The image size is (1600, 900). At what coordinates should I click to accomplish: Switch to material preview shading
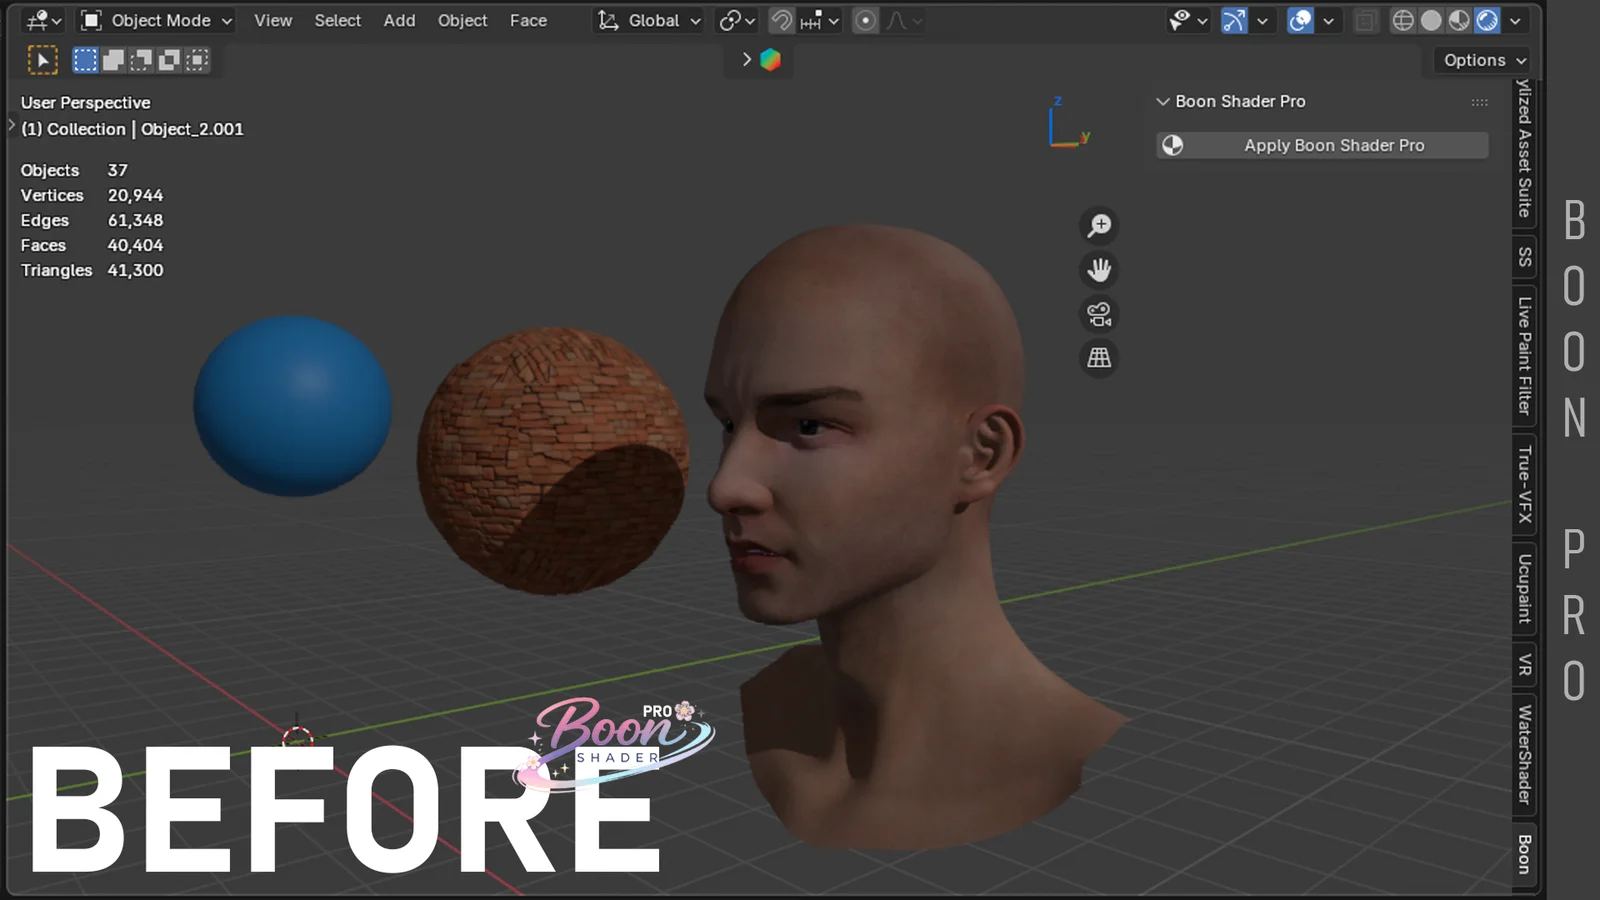point(1459,20)
